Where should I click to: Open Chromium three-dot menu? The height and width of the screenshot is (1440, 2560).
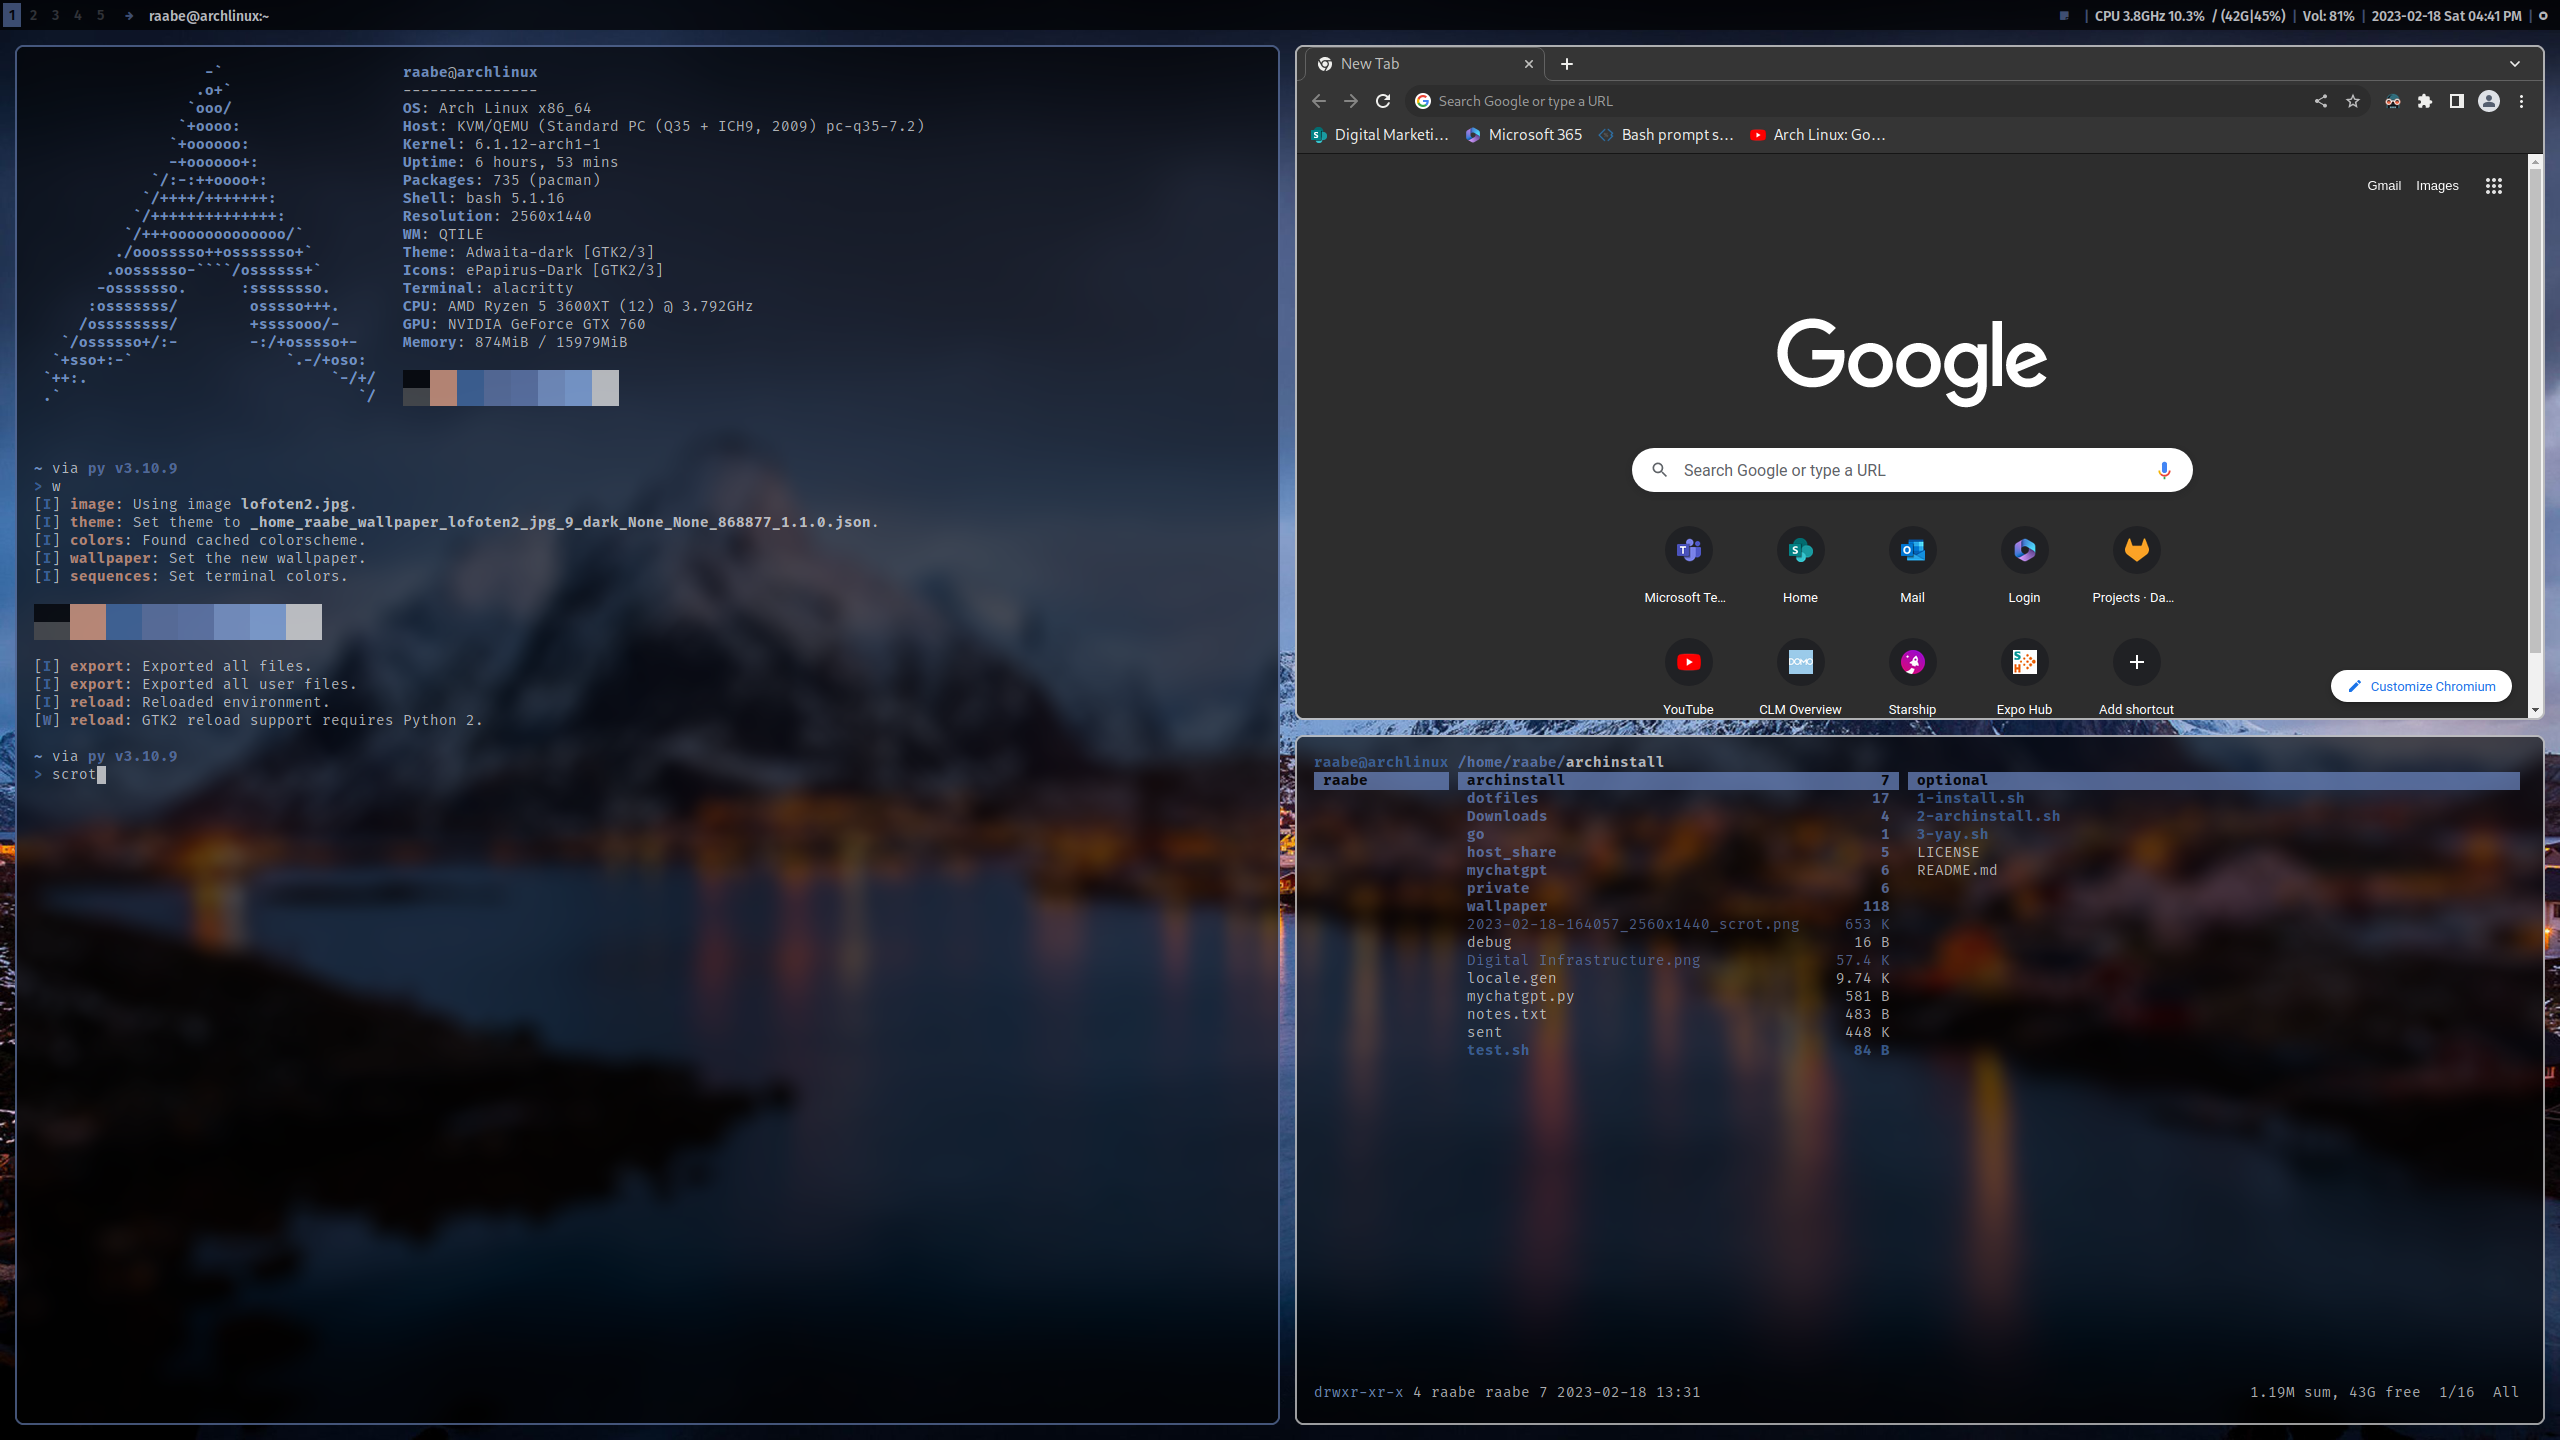pos(2522,101)
